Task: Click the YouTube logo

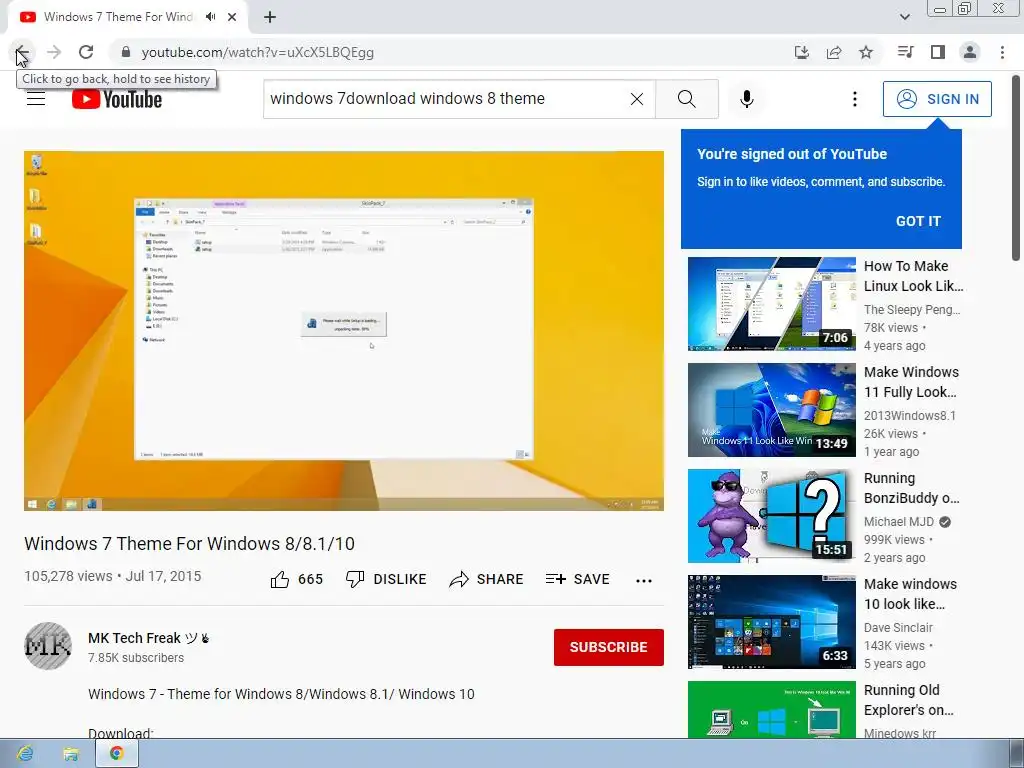Action: click(117, 99)
